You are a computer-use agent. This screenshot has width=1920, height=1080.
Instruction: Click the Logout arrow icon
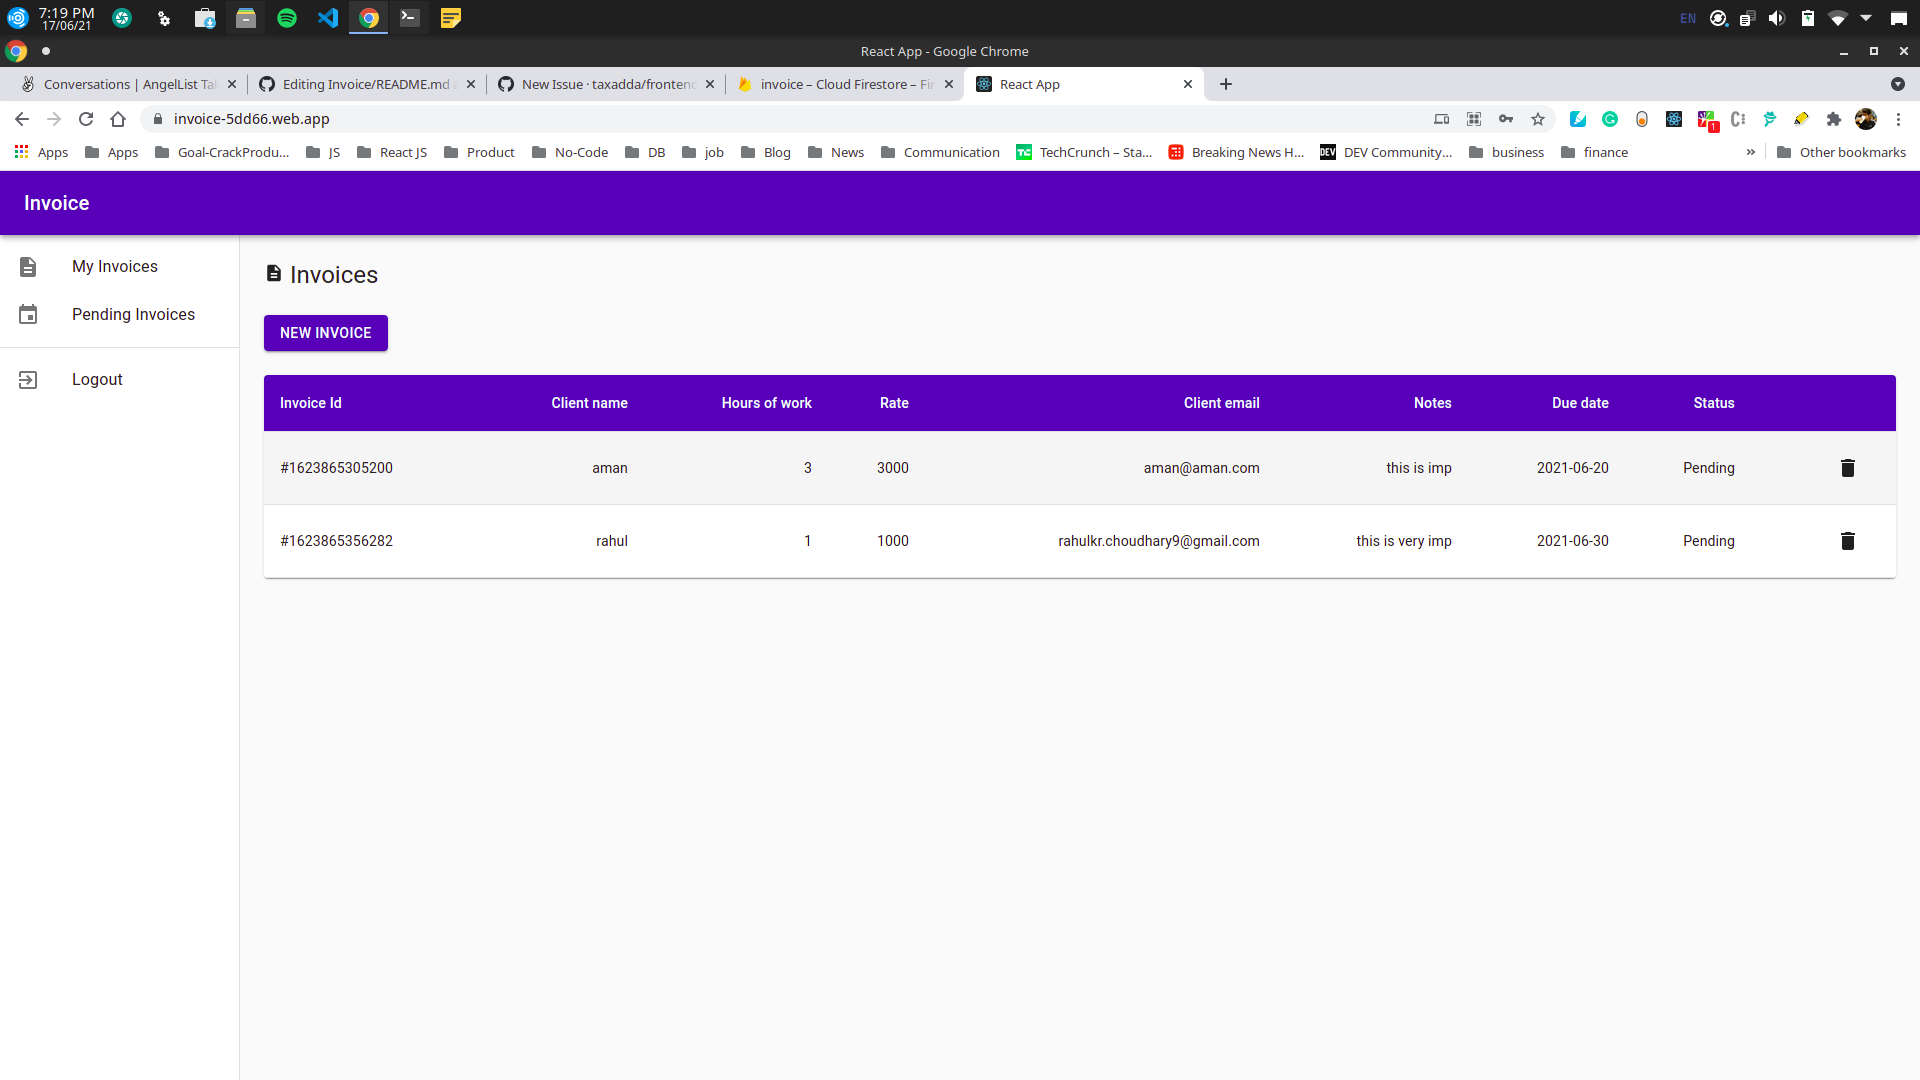click(28, 380)
